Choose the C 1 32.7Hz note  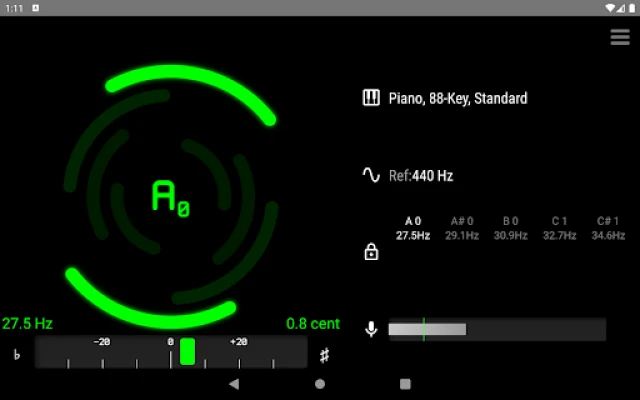(559, 228)
